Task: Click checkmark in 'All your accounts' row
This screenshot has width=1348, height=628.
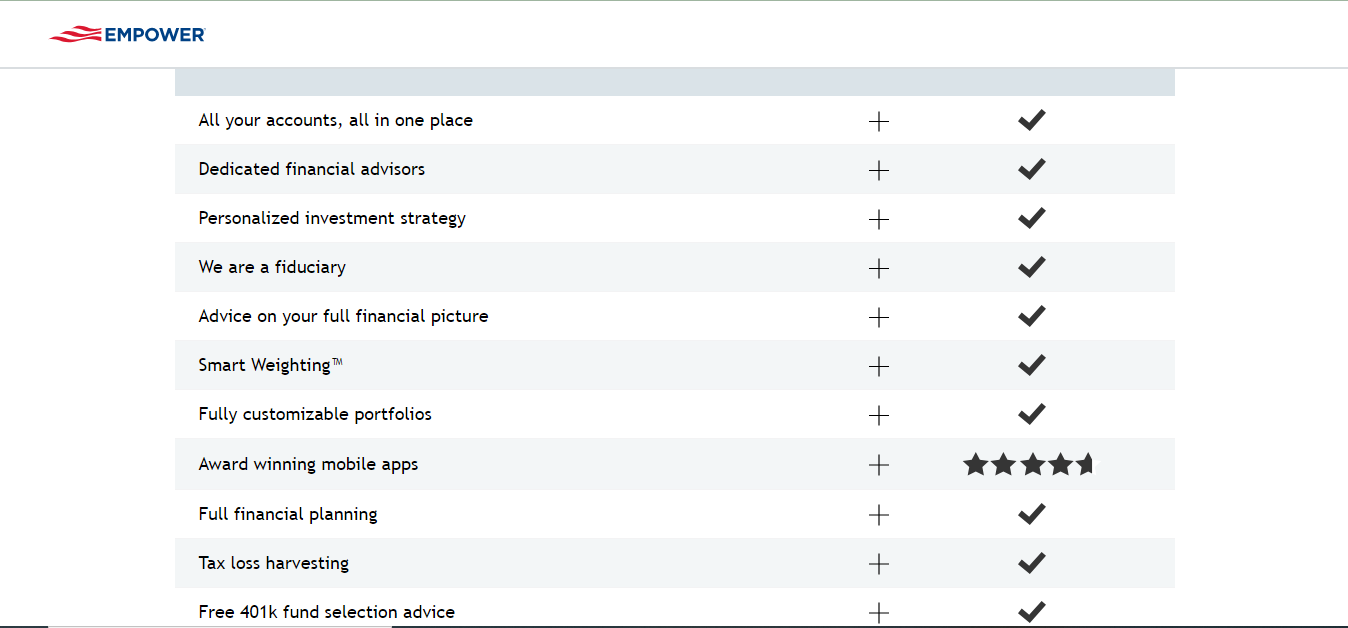Action: click(1031, 120)
